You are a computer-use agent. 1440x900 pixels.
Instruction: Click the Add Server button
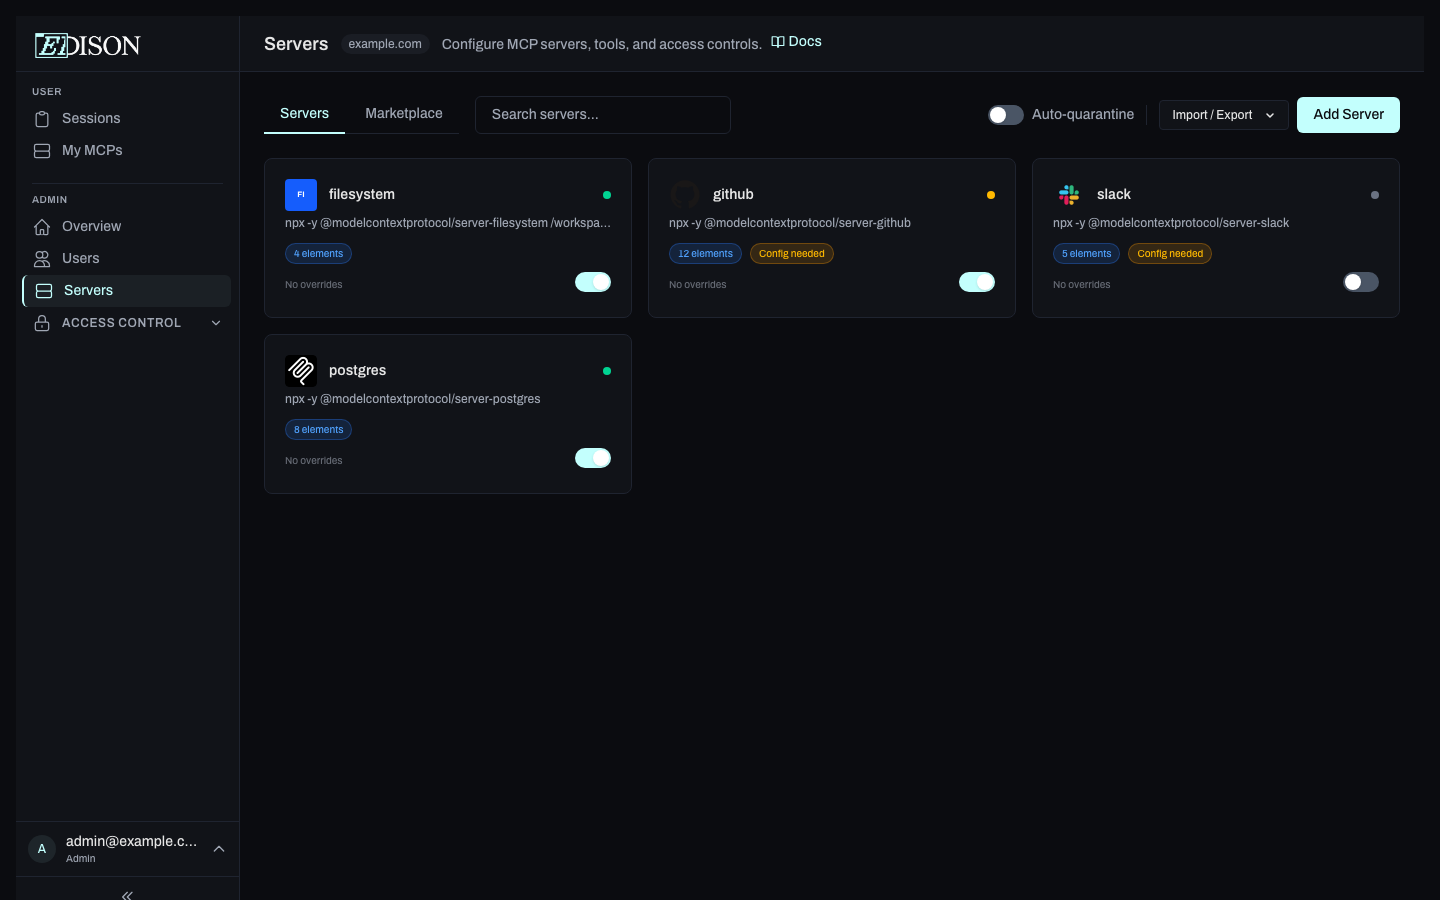click(1348, 115)
